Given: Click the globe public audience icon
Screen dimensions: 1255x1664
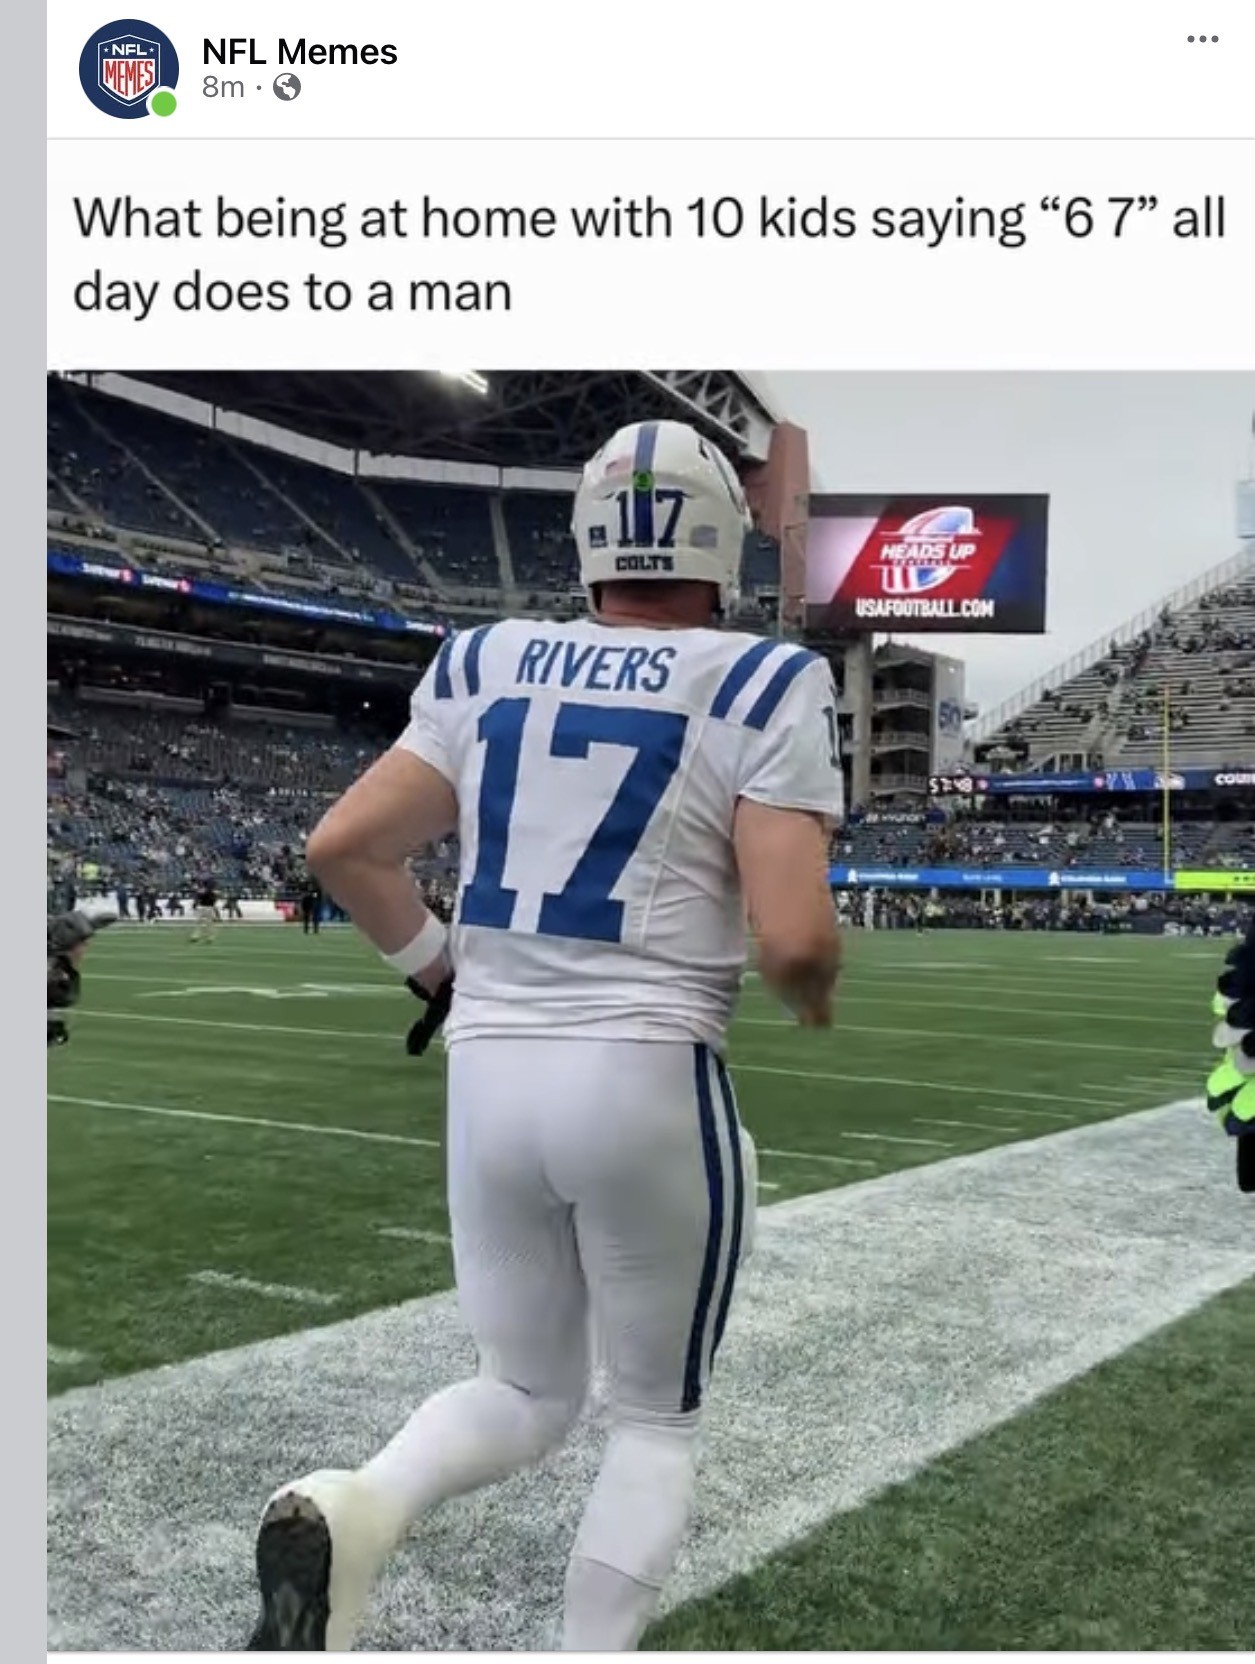Looking at the screenshot, I should click(x=286, y=89).
